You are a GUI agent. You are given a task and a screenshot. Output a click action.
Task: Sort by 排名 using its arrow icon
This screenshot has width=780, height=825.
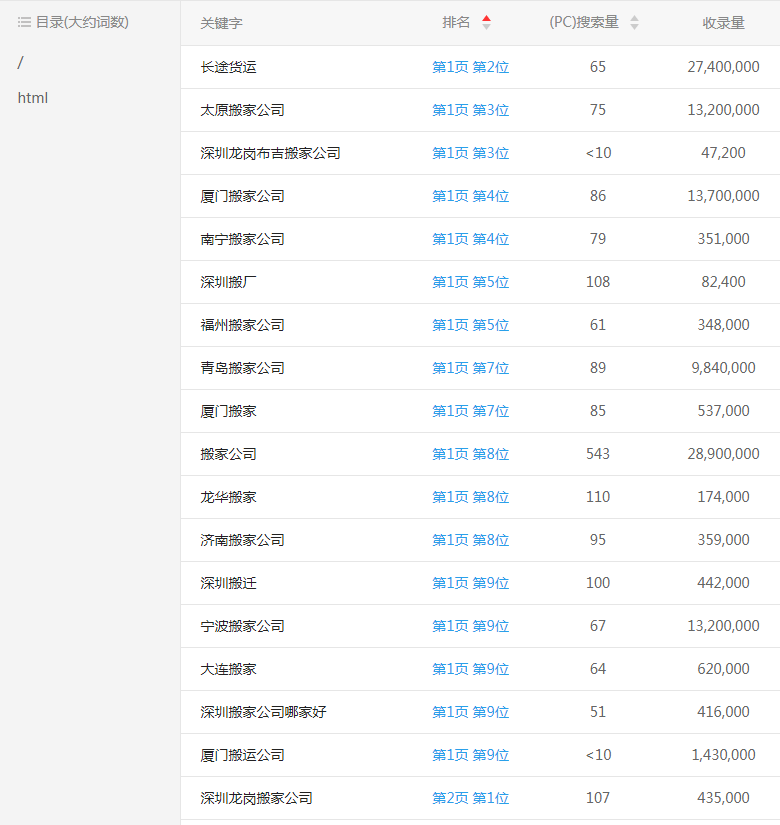pyautogui.click(x=486, y=22)
